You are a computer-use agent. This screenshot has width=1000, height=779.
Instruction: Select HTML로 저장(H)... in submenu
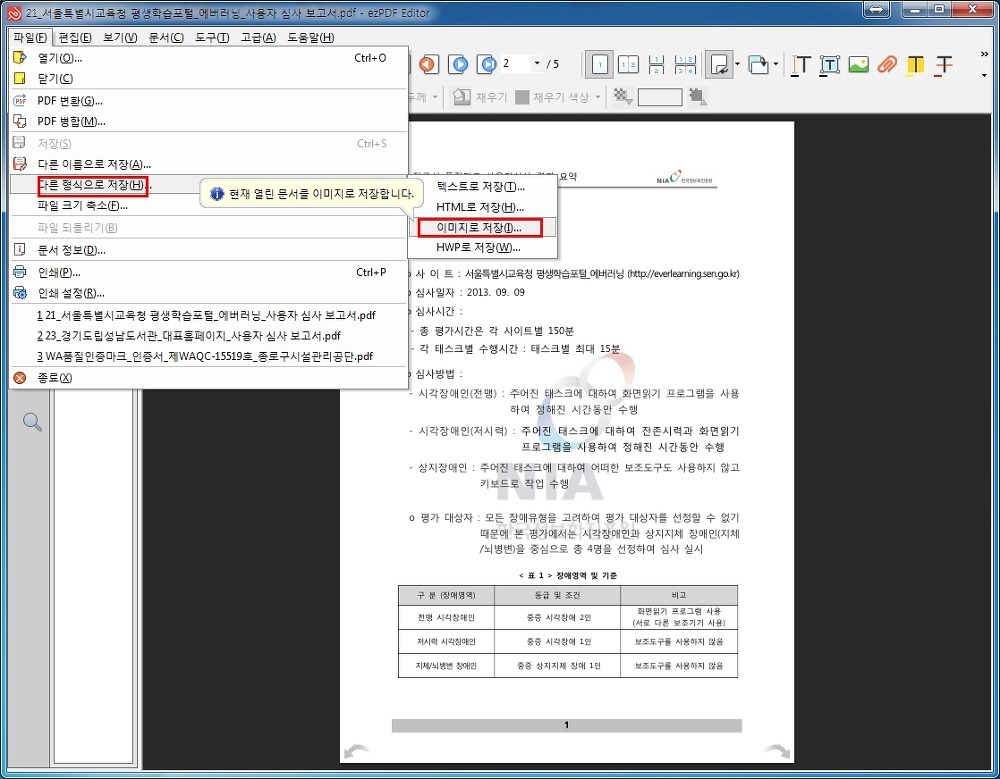pyautogui.click(x=483, y=207)
